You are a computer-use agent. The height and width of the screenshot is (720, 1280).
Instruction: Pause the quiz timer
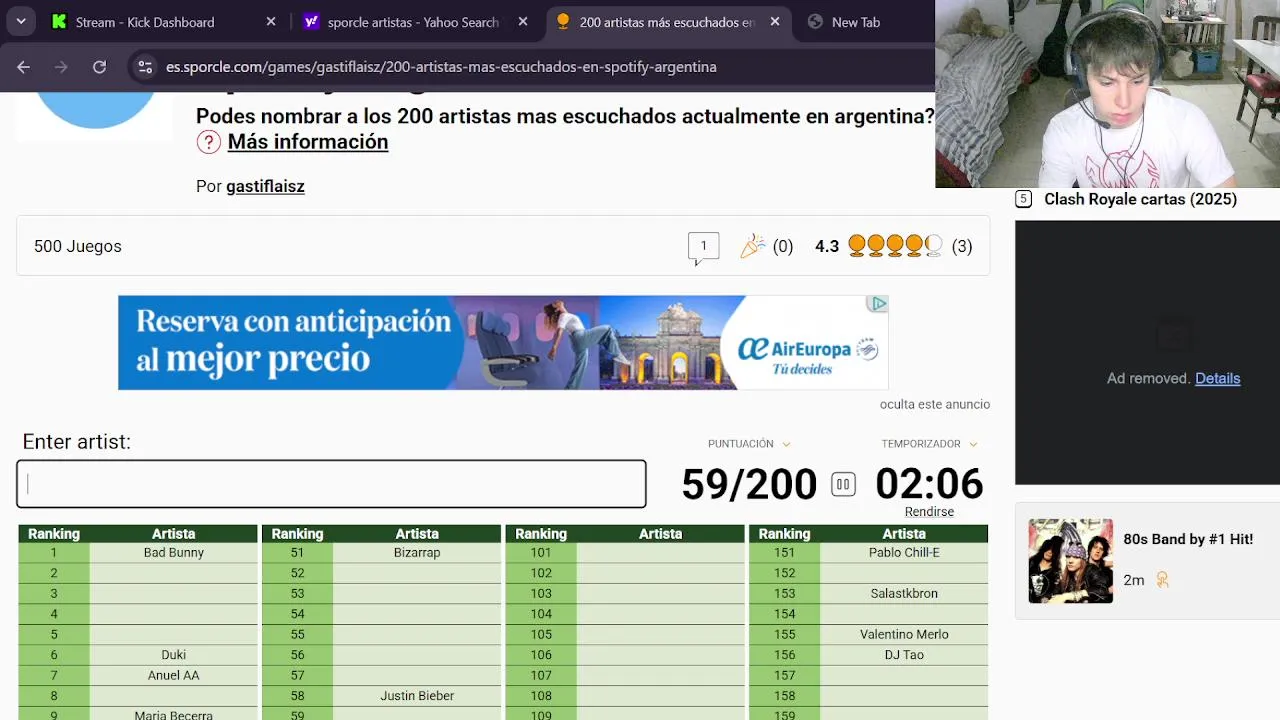(x=843, y=485)
